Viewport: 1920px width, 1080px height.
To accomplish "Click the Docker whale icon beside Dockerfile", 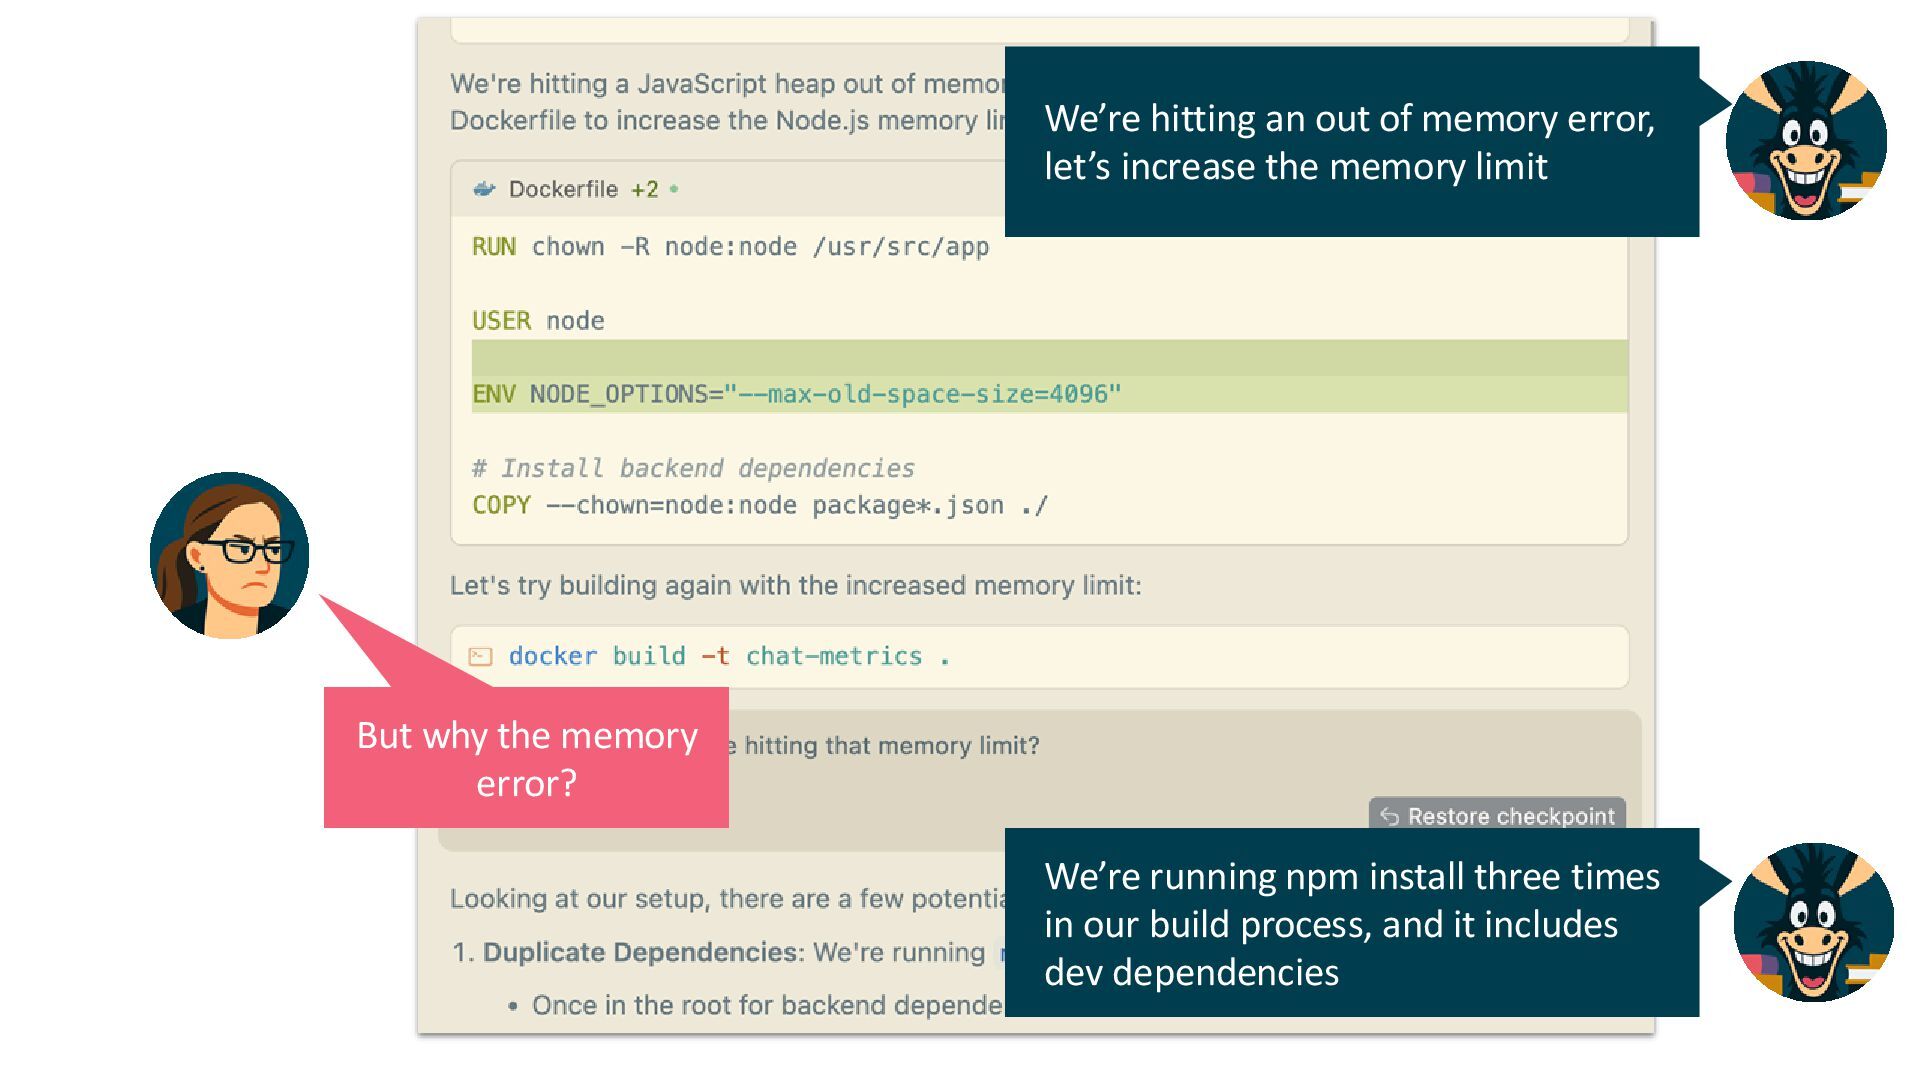I will click(485, 189).
